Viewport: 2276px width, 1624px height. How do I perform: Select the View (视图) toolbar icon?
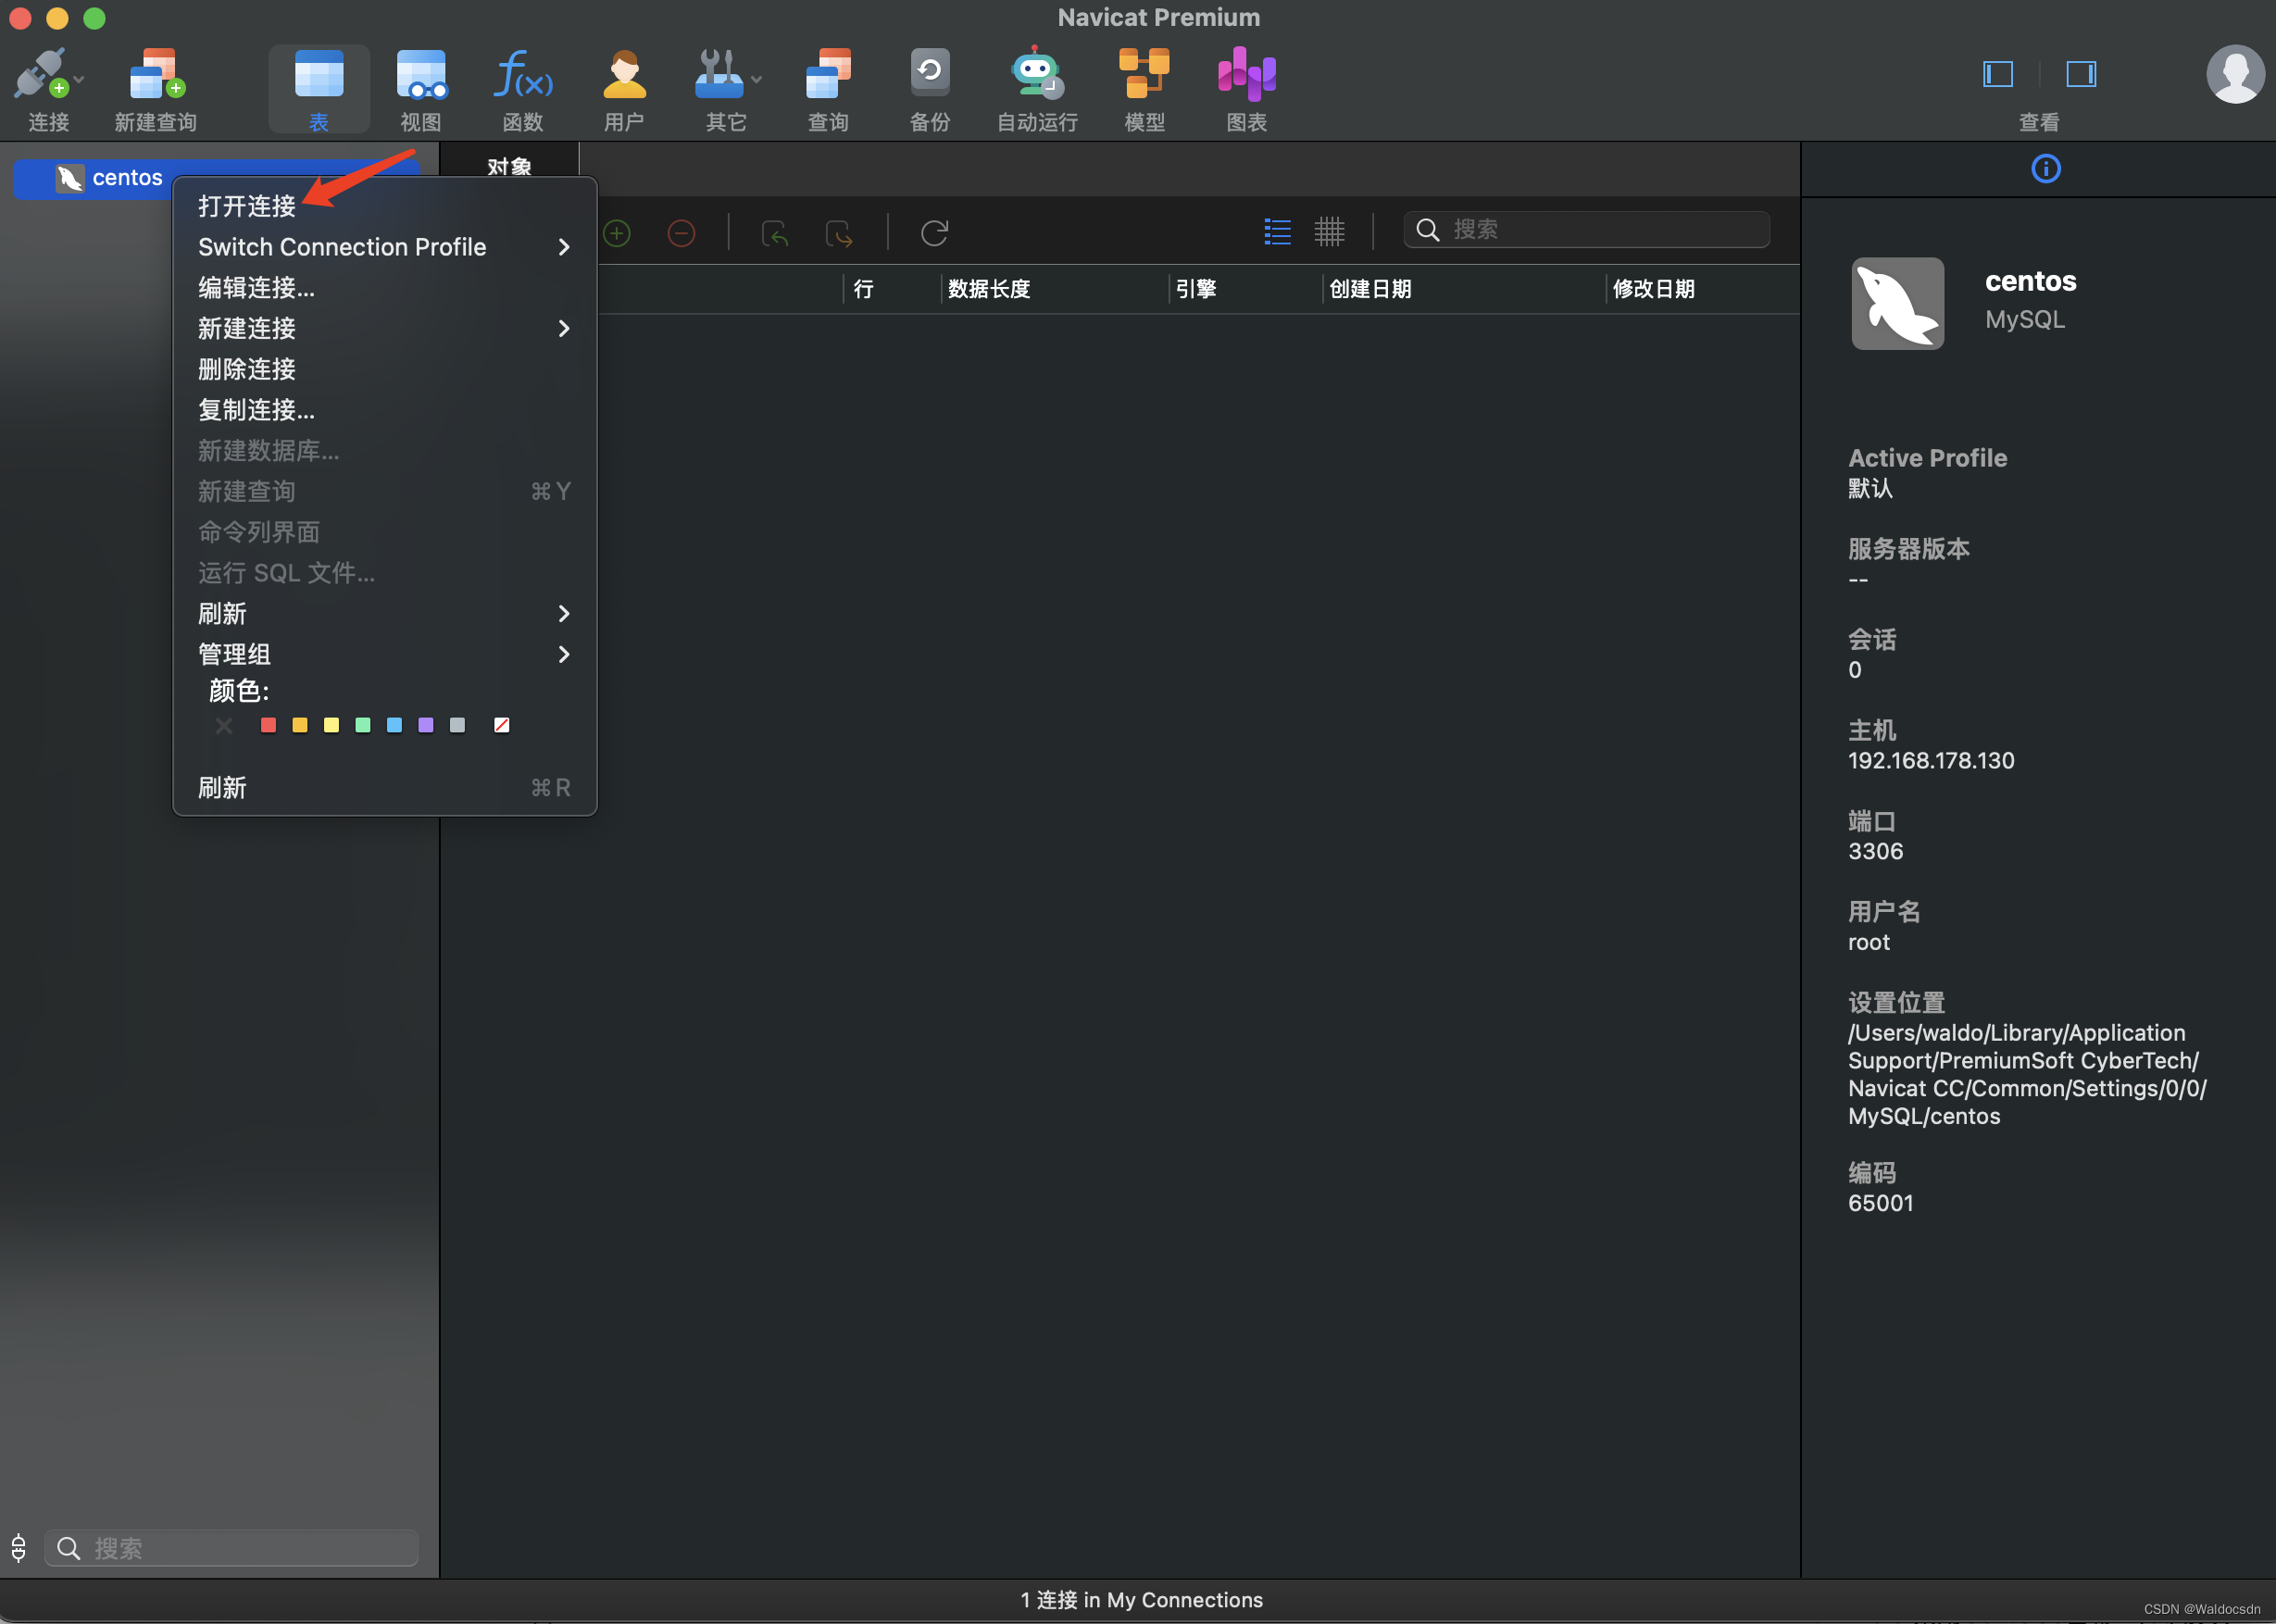pyautogui.click(x=421, y=74)
